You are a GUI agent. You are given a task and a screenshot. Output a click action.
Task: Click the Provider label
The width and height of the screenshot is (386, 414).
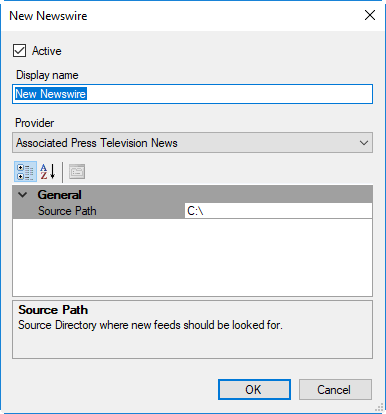(x=35, y=123)
